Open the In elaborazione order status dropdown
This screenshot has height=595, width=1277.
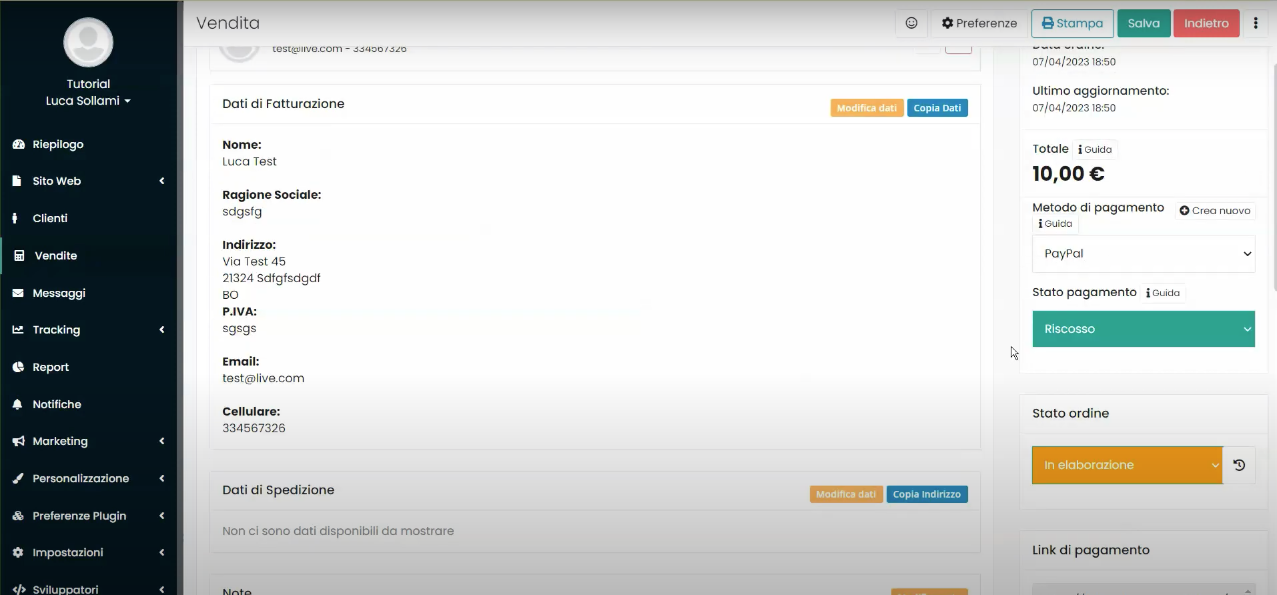tap(1127, 465)
